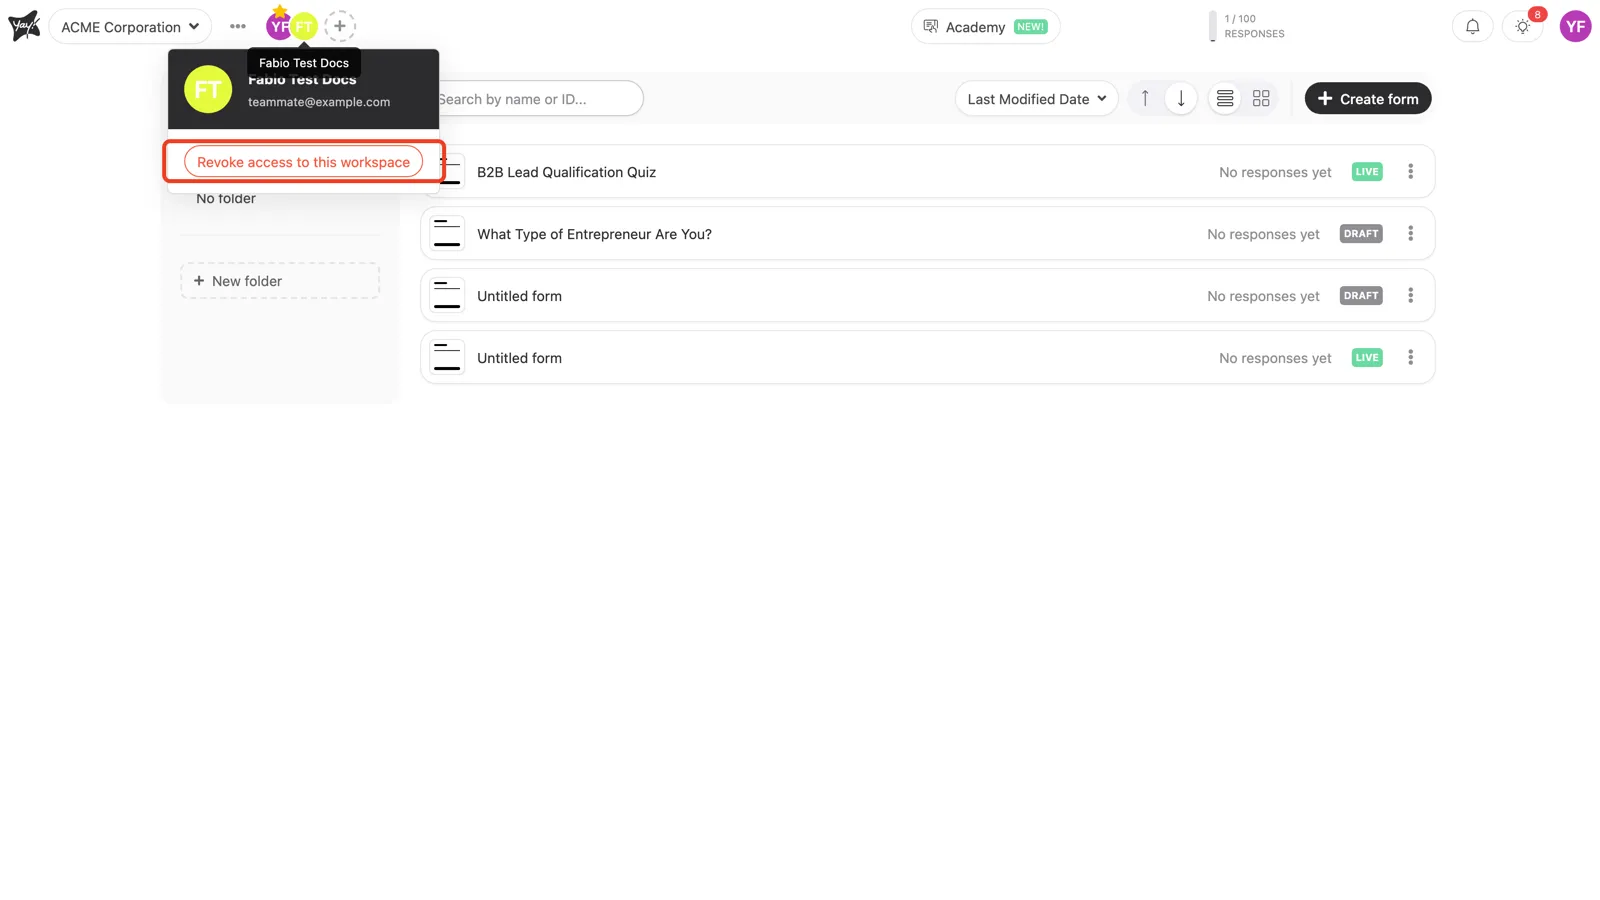Click the Create form button
Screen dimensions: 1600x900
(x=1368, y=99)
